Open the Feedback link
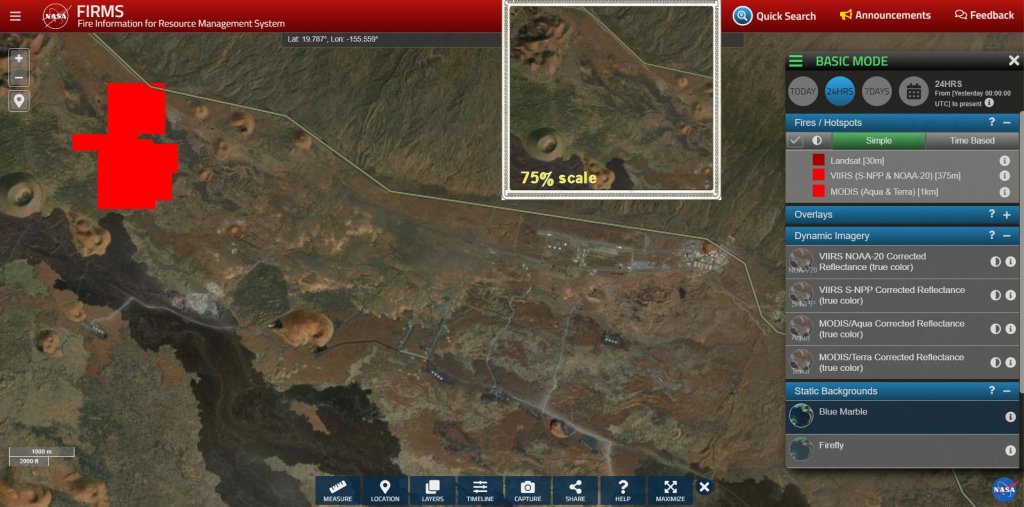The image size is (1024, 507). pos(984,16)
